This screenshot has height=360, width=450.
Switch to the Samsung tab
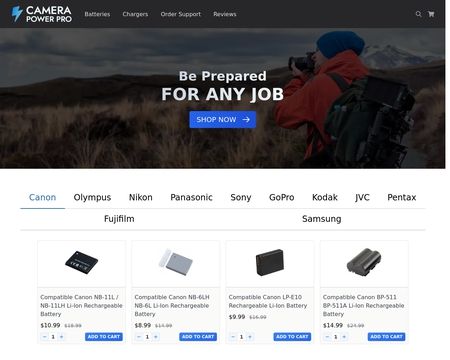coord(321,219)
